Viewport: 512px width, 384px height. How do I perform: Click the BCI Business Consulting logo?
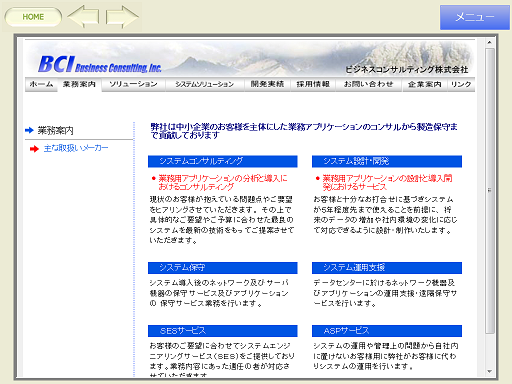coord(100,64)
